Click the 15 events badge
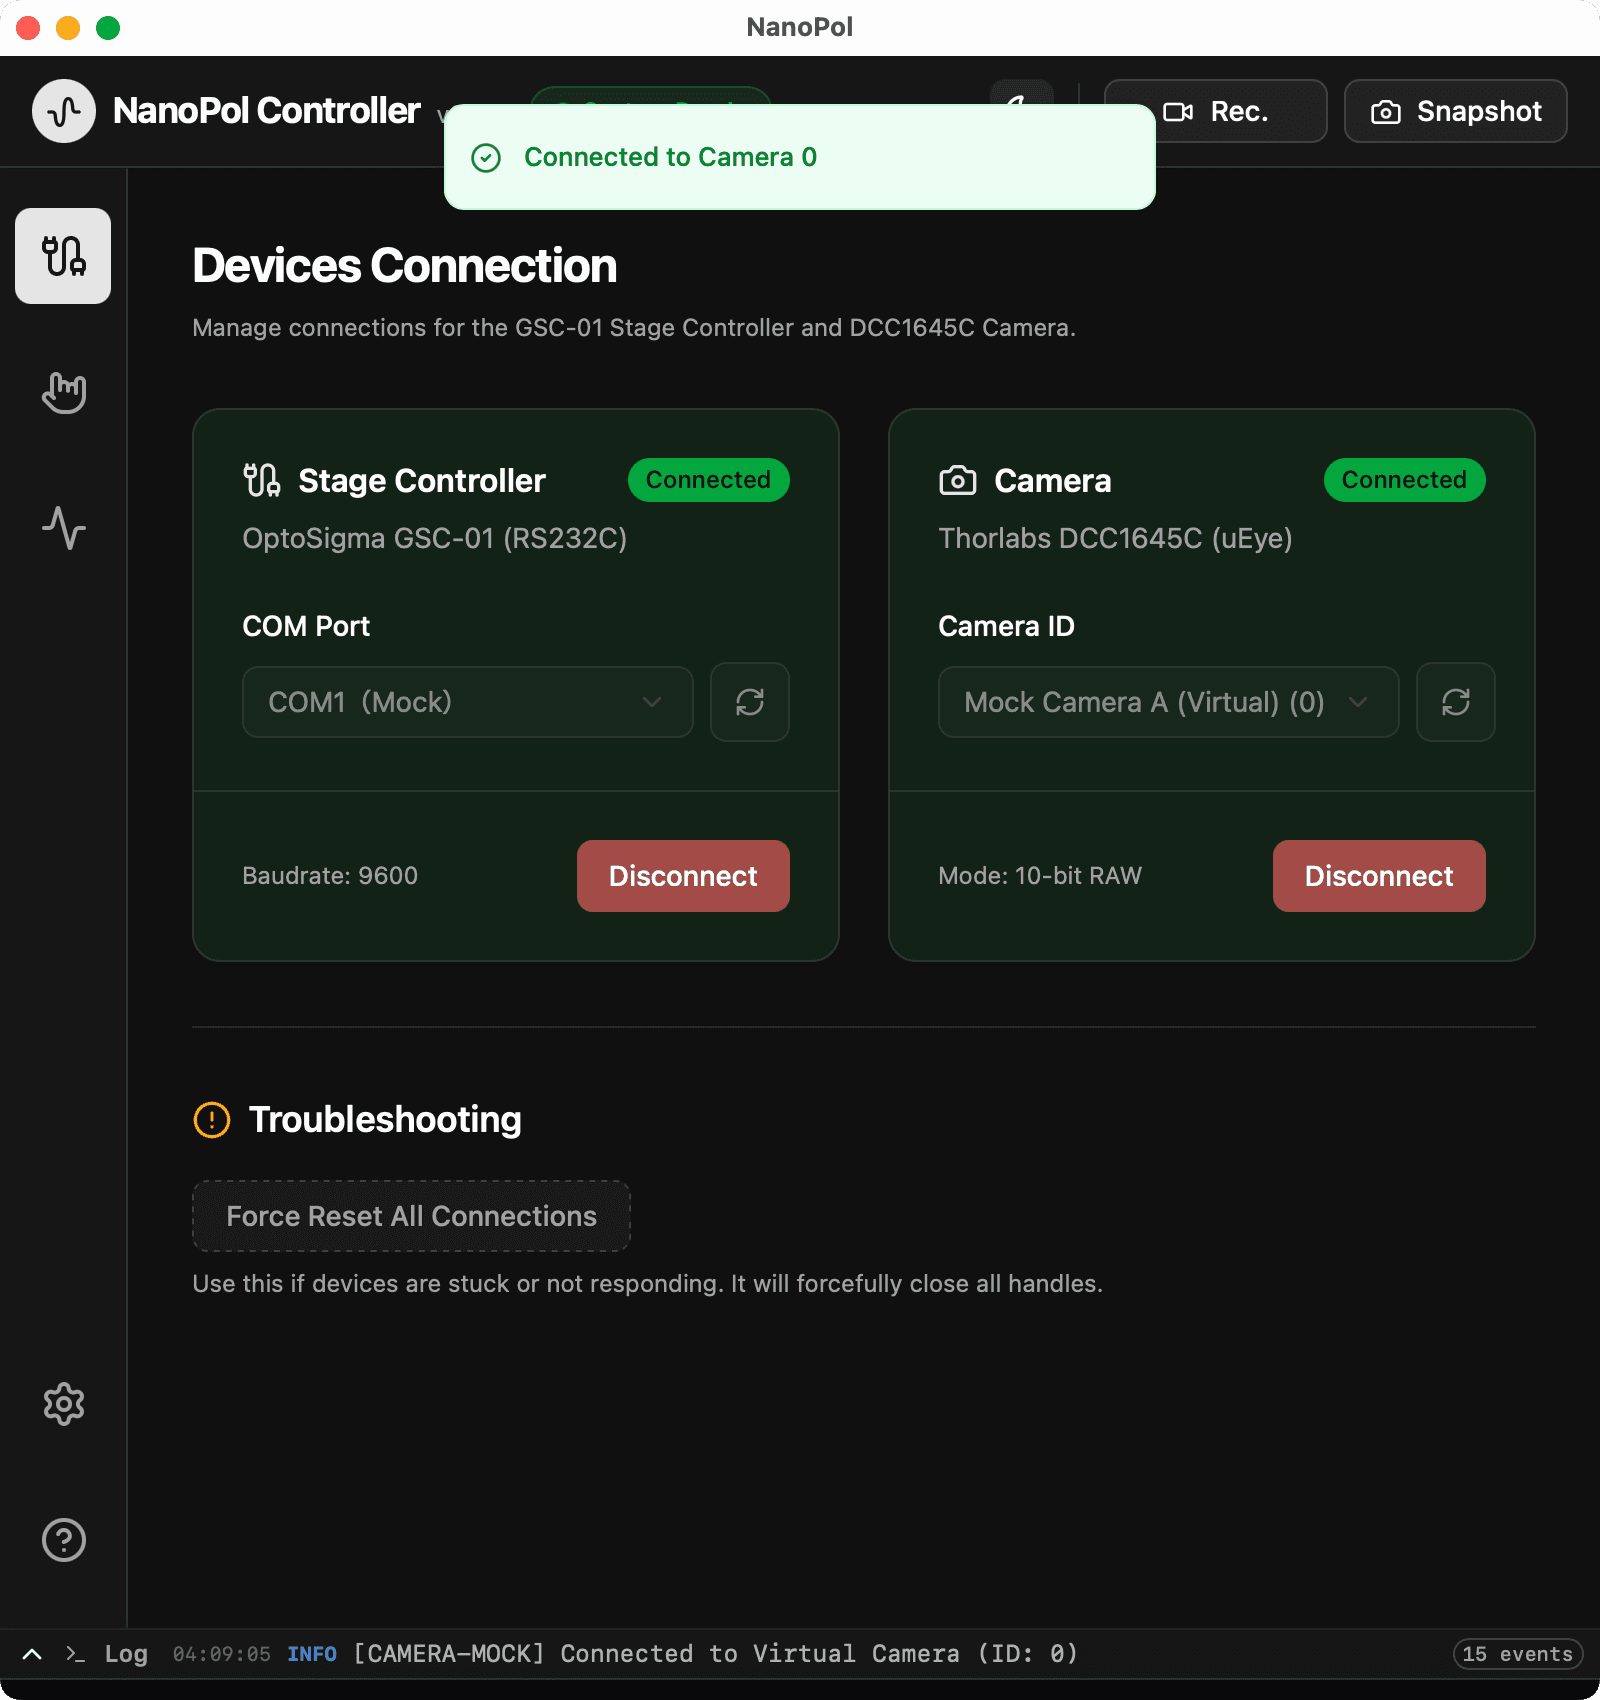Screen dimensions: 1600x1700 click(x=1517, y=1654)
